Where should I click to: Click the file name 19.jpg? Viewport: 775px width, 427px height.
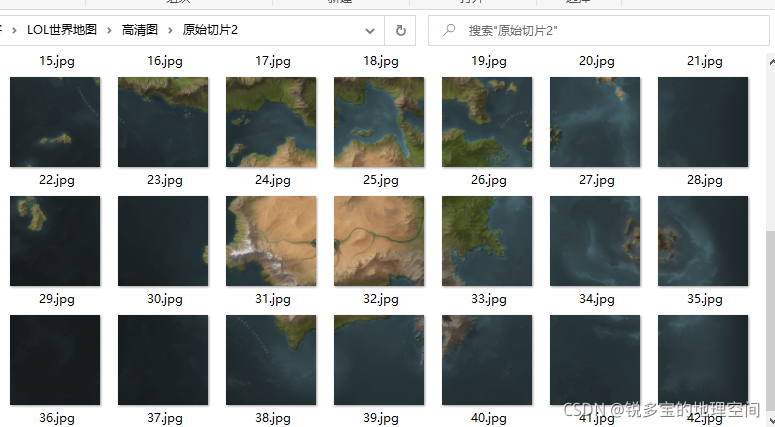click(489, 61)
